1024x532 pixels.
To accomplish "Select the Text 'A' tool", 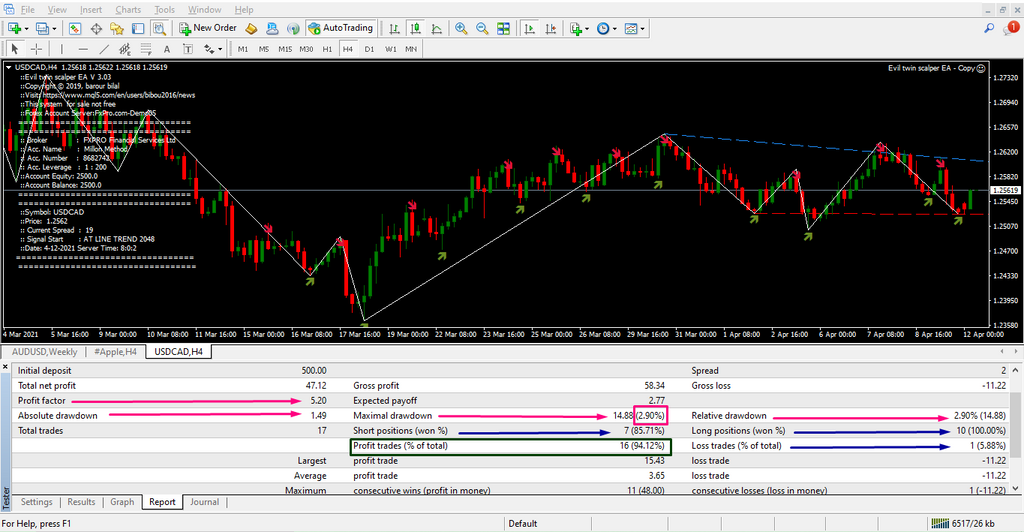I will point(167,49).
